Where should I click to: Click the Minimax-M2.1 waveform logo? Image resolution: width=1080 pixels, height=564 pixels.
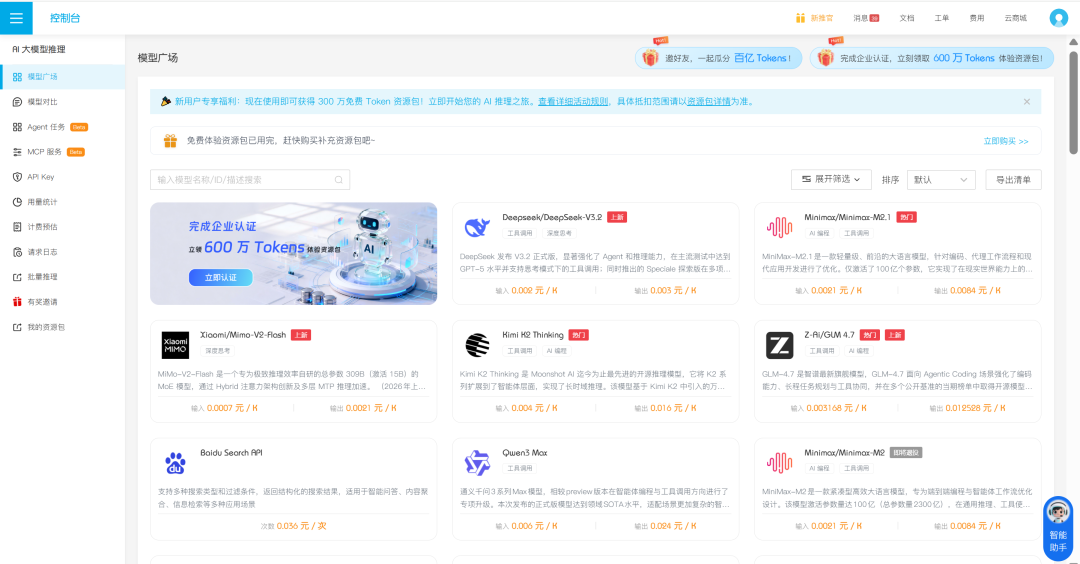[779, 227]
